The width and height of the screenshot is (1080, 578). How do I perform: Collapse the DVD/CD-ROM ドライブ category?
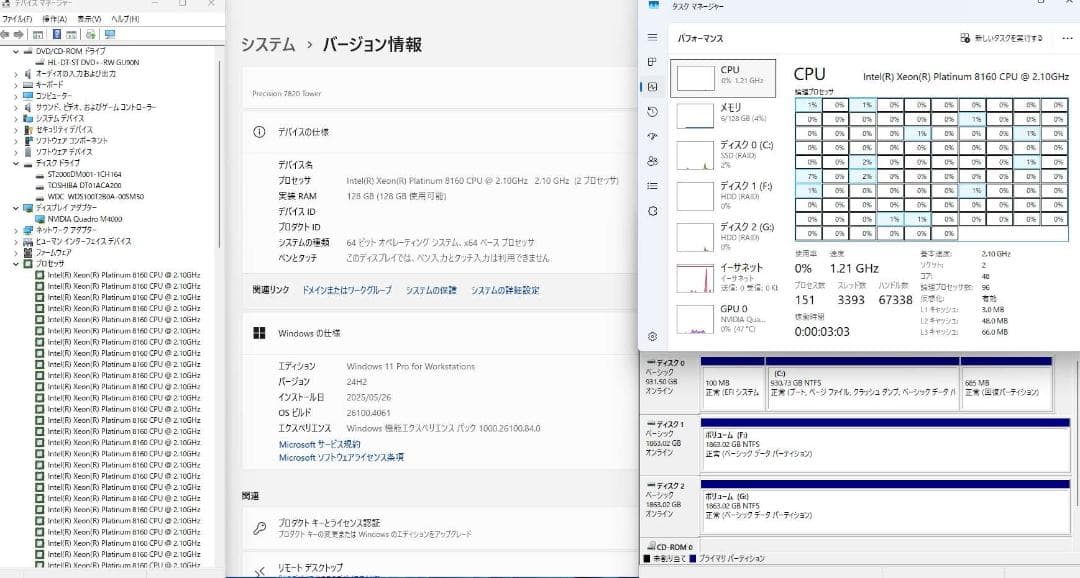14,50
